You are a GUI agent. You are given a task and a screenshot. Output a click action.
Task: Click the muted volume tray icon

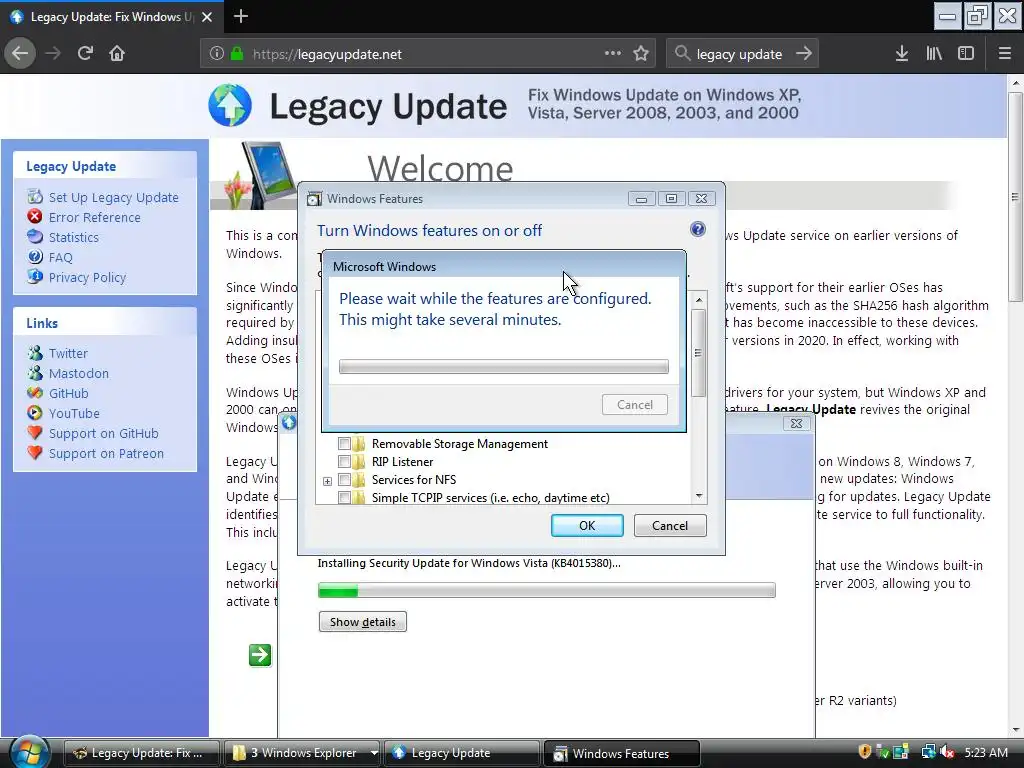(947, 752)
